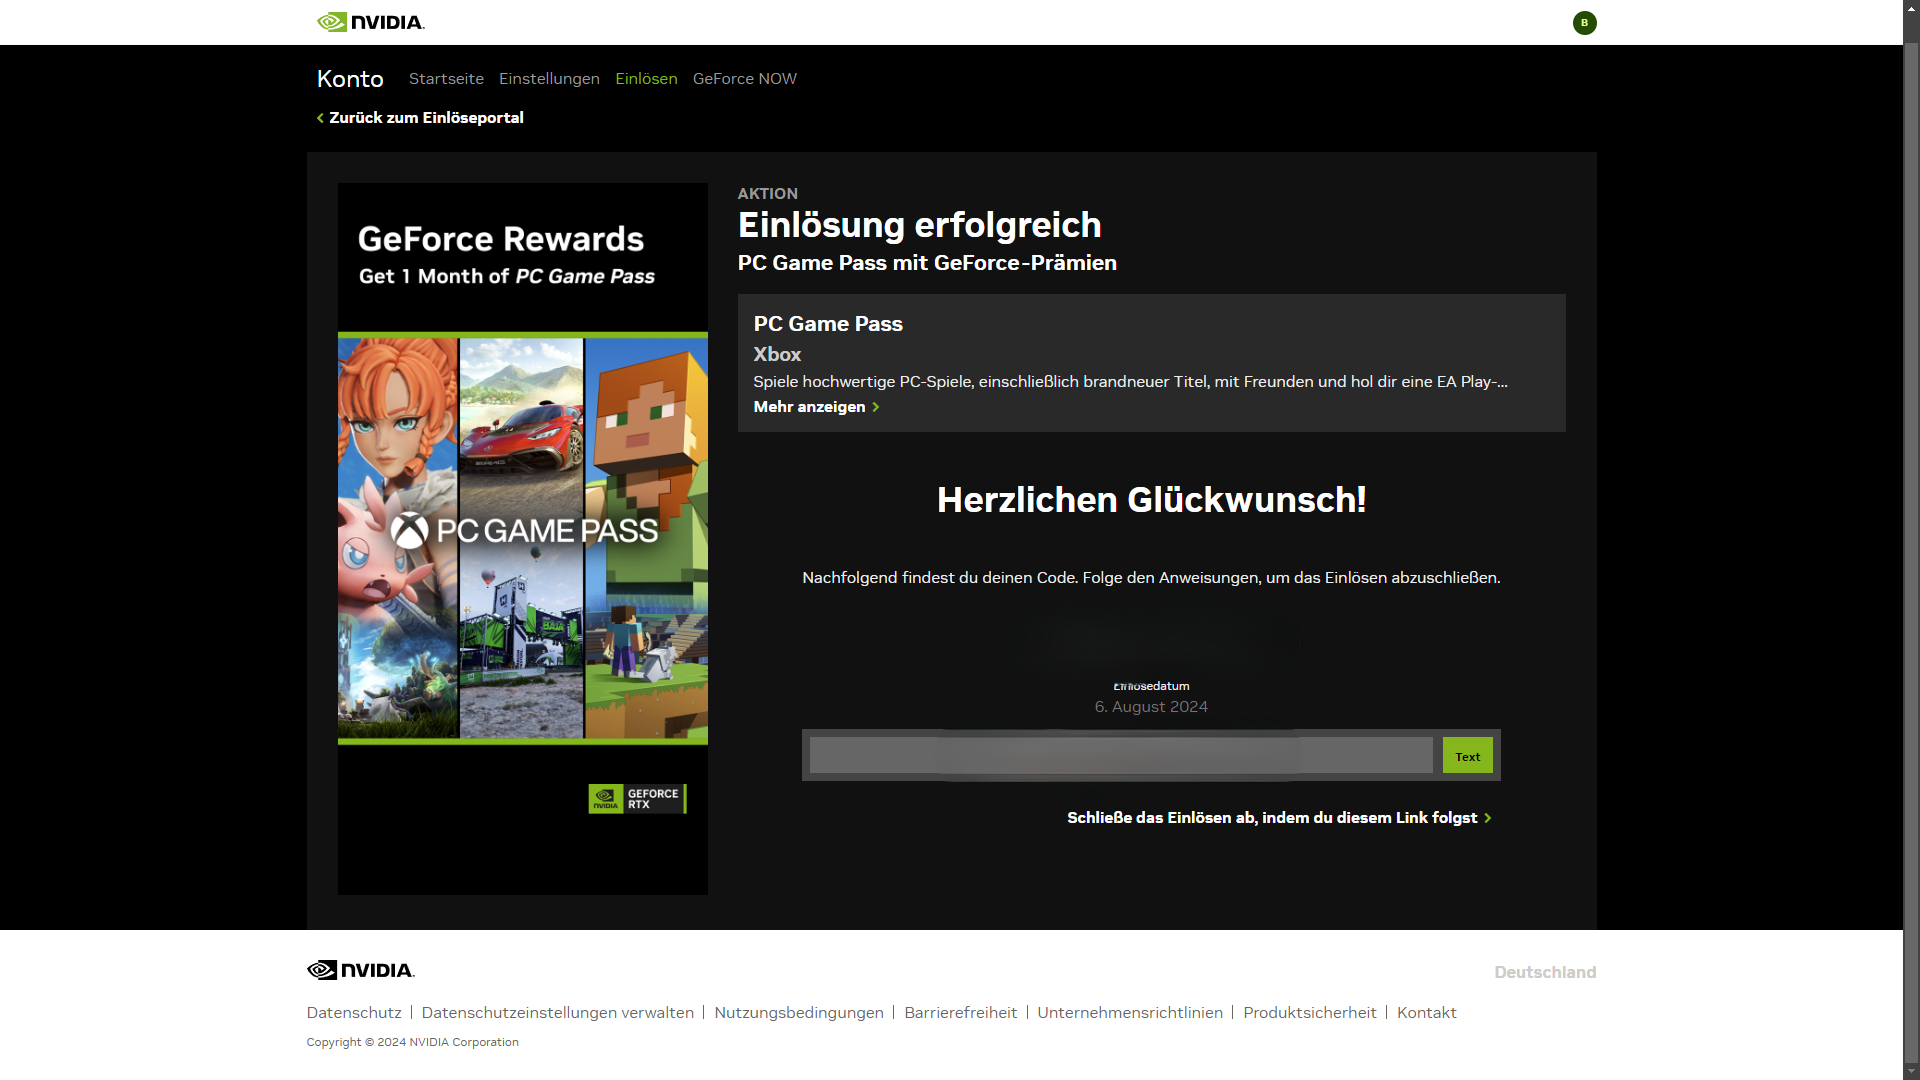Go back via Zurück zum Einlöseportal
This screenshot has height=1080, width=1920.
[420, 117]
